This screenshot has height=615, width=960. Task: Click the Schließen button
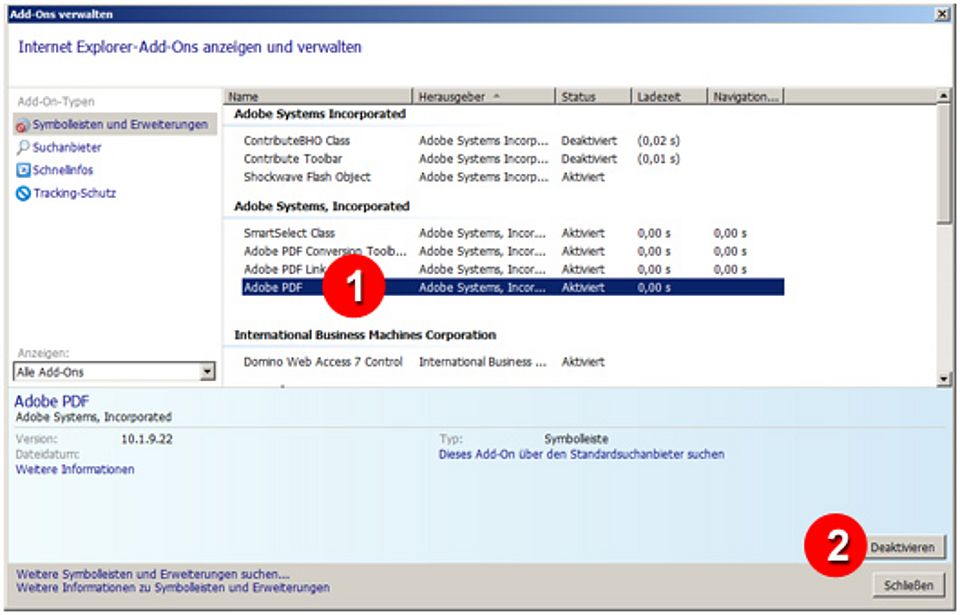click(908, 585)
